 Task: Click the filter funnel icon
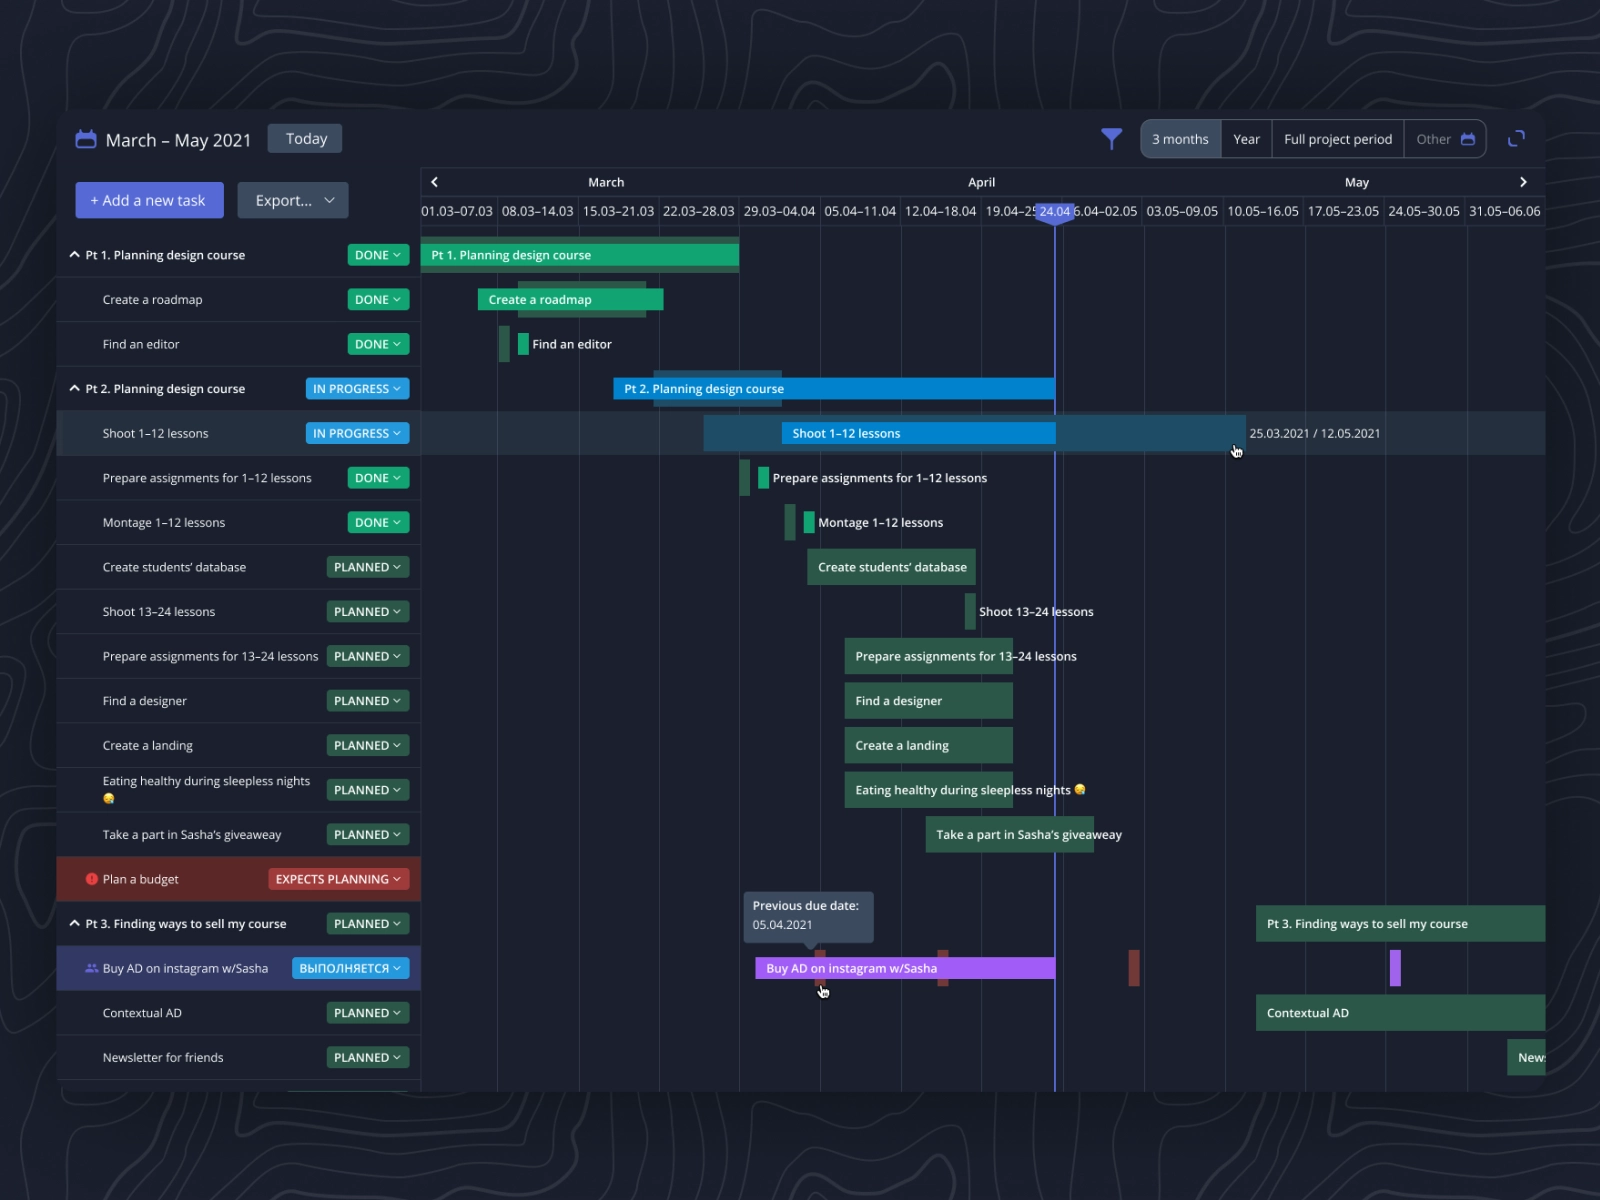point(1111,139)
